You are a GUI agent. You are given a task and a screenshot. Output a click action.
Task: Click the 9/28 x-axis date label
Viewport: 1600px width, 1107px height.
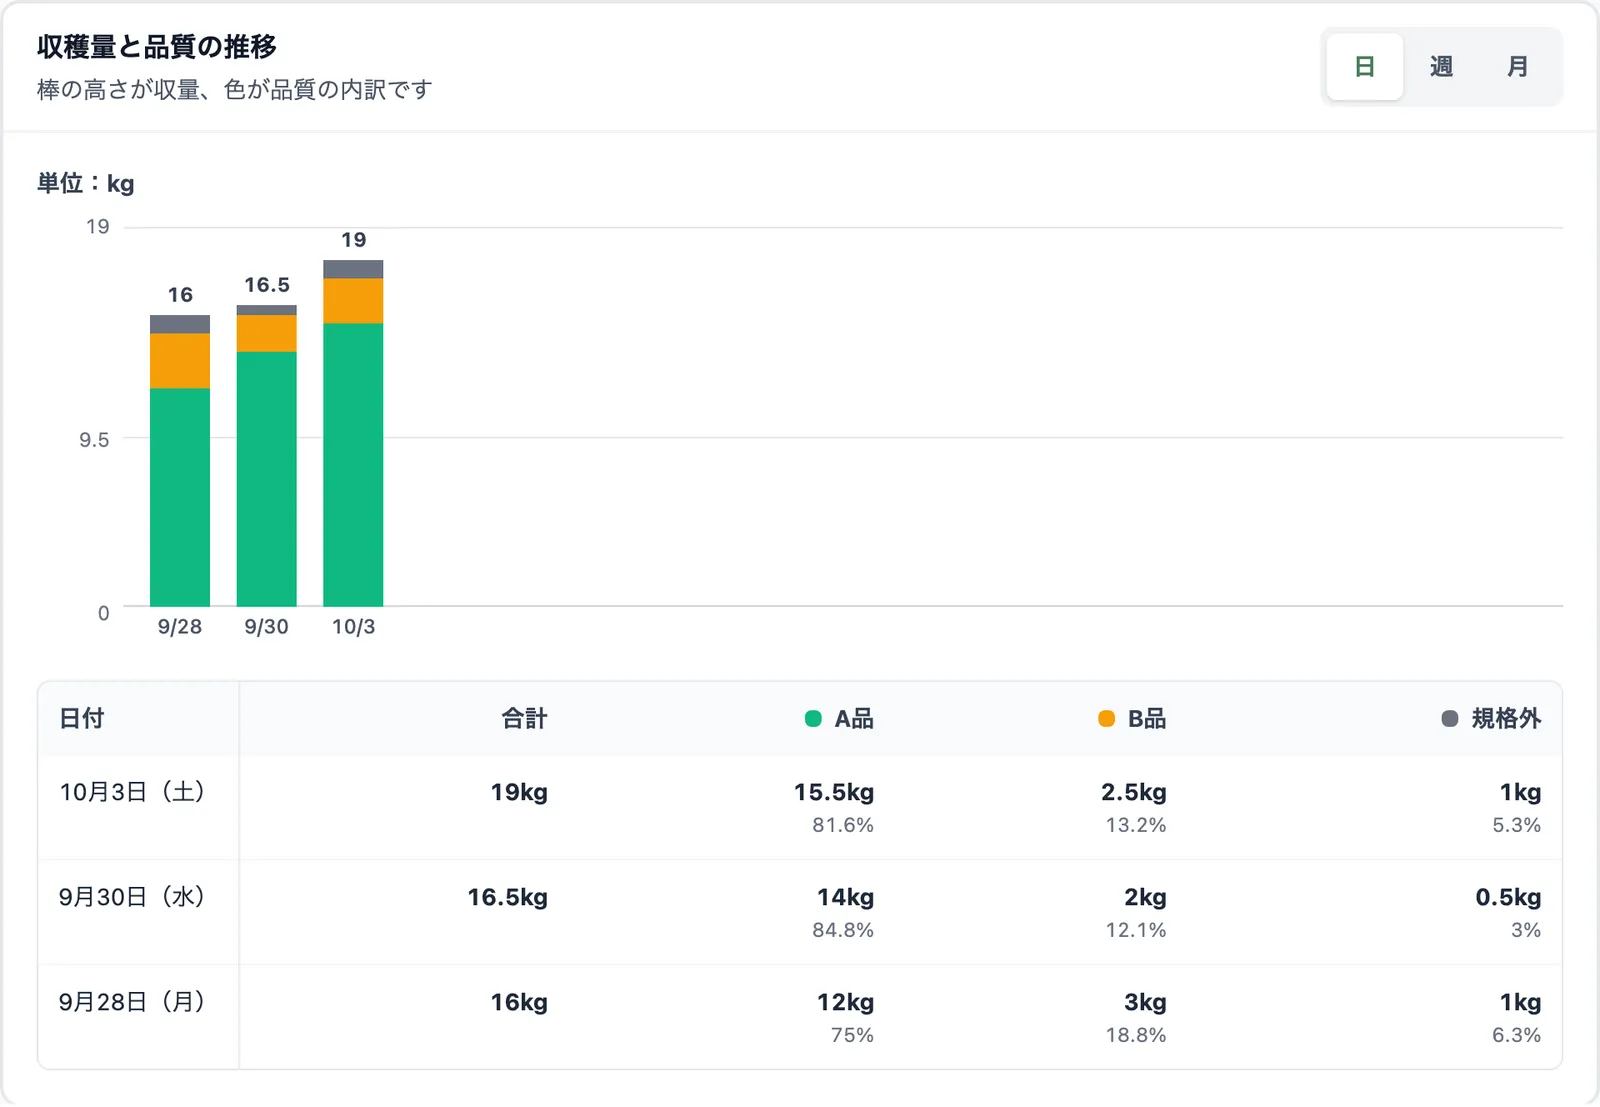(x=180, y=627)
